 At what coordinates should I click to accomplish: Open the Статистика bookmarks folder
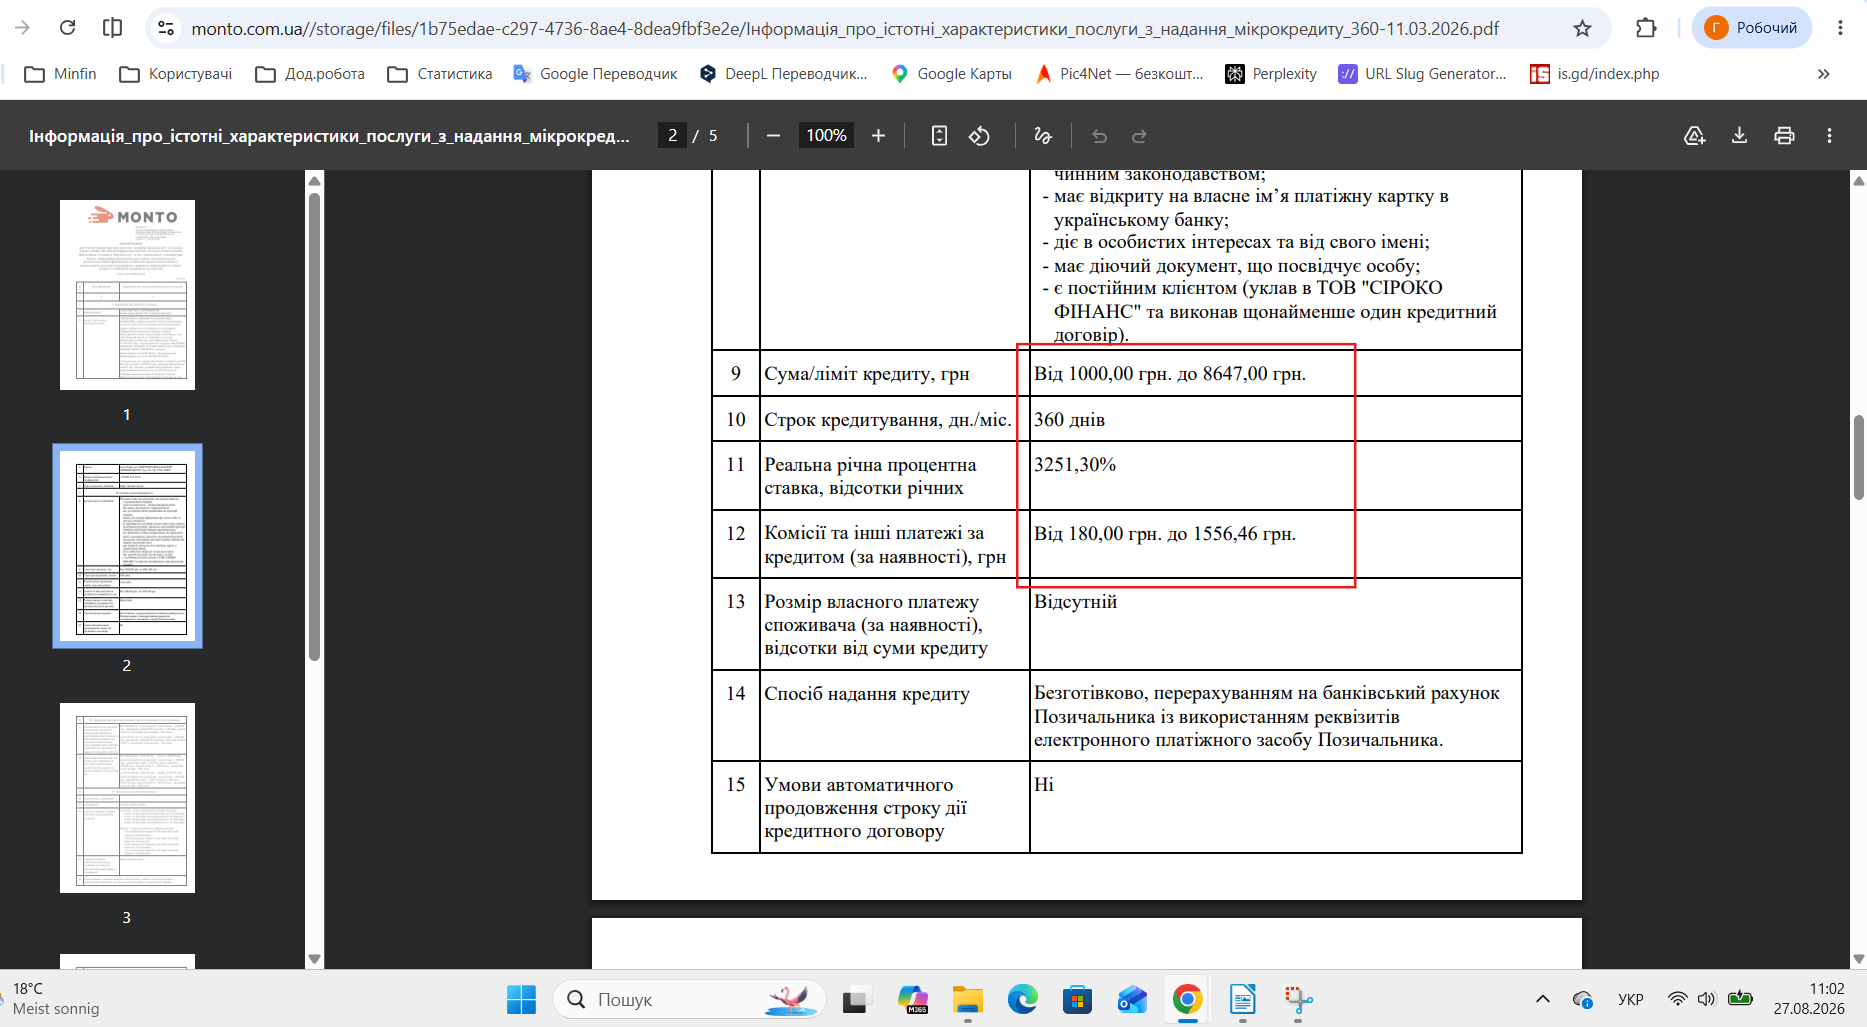coord(440,74)
